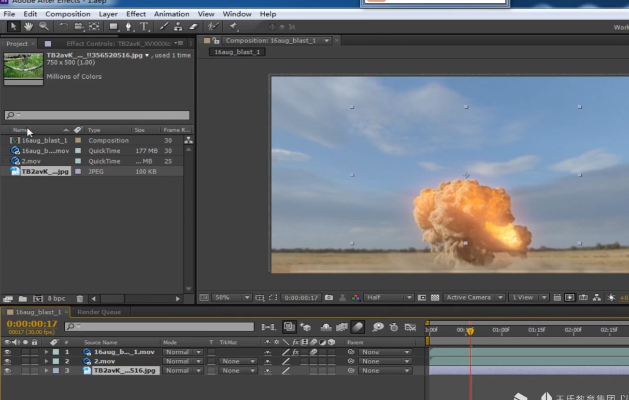The image size is (629, 400).
Task: Select the Zoom tool in toolbar
Action: (x=42, y=27)
